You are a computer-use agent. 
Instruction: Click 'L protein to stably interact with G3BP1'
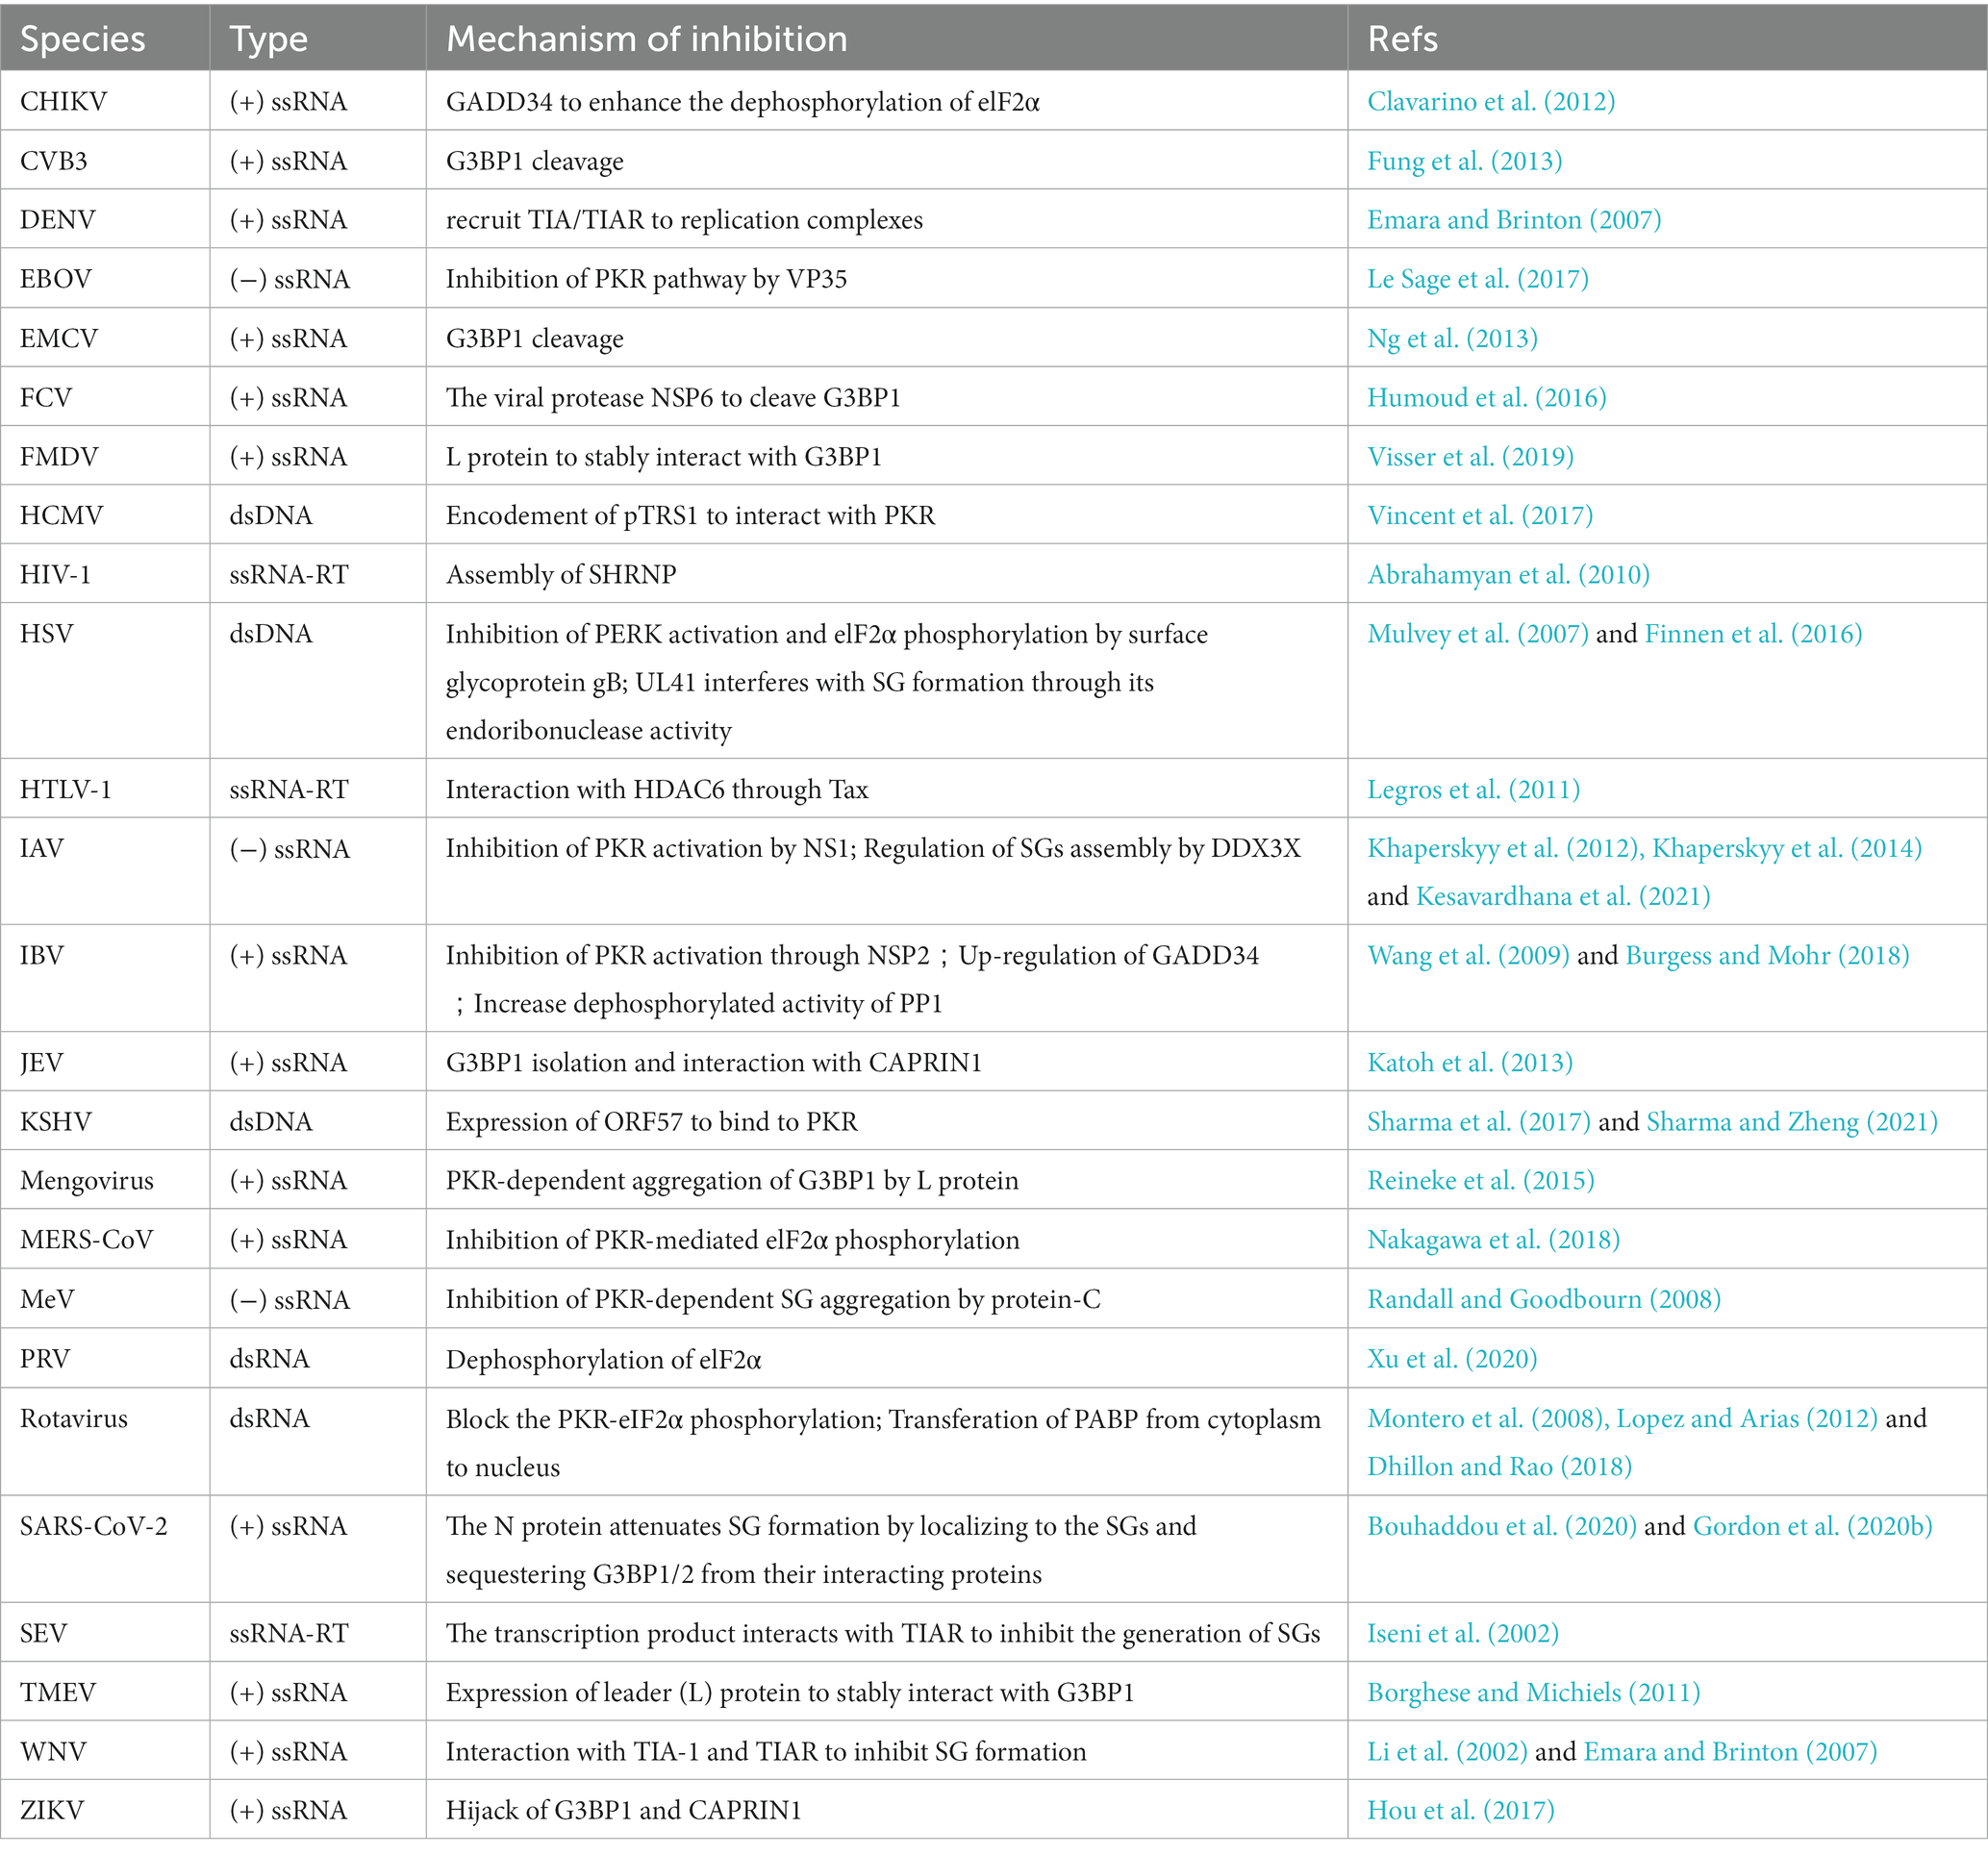[664, 456]
